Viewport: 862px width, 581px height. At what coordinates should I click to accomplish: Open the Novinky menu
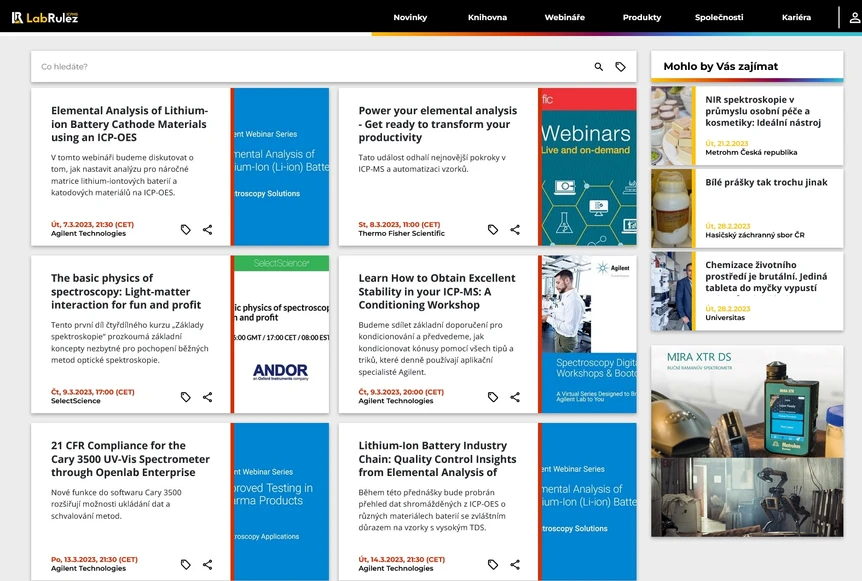click(x=410, y=17)
